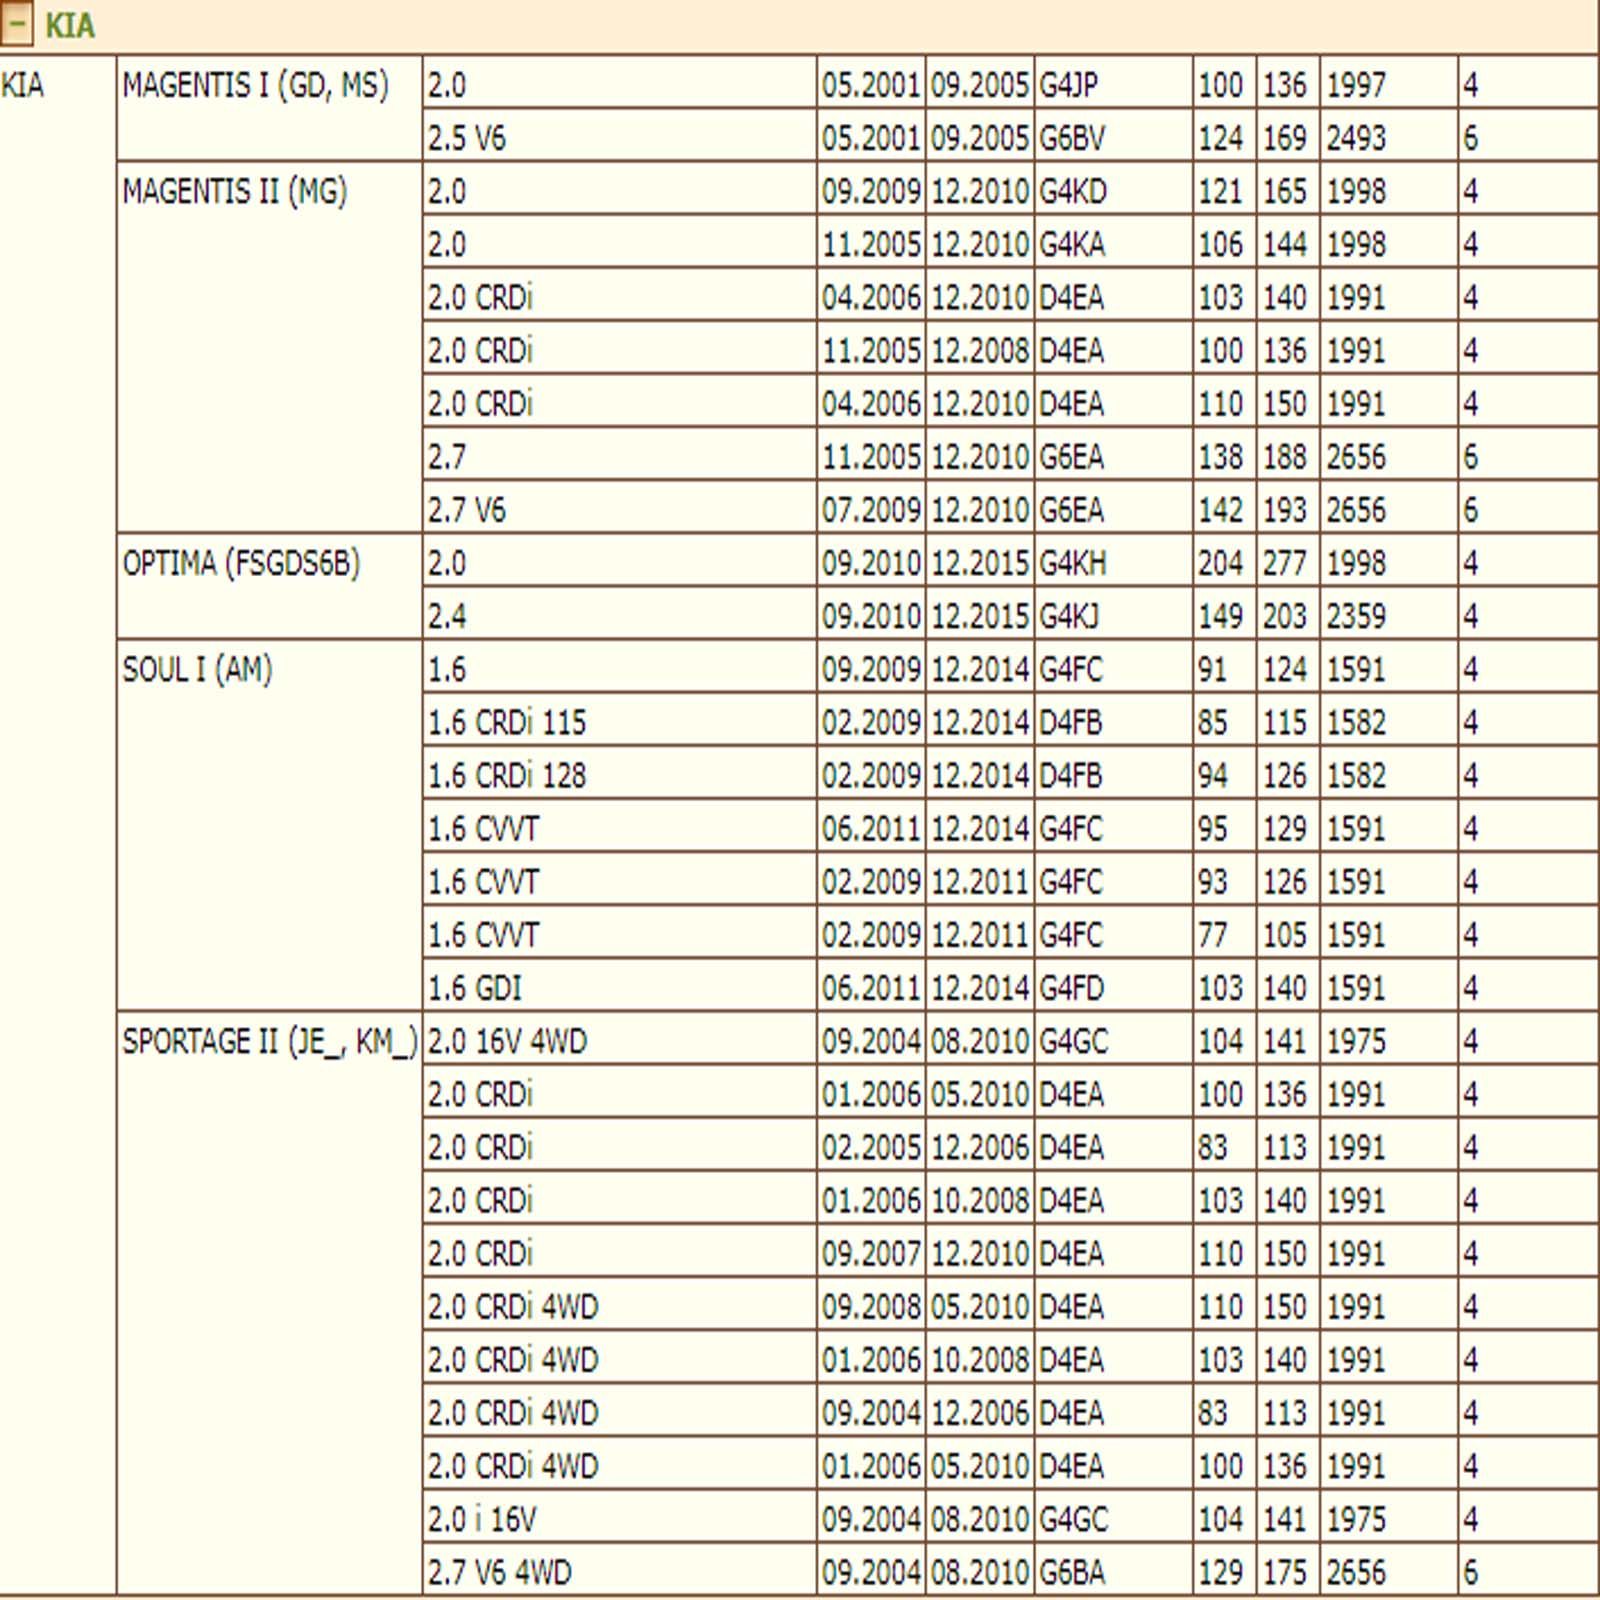This screenshot has height=1600, width=1600.
Task: Collapse the KIA section with minus icon
Action: (17, 24)
